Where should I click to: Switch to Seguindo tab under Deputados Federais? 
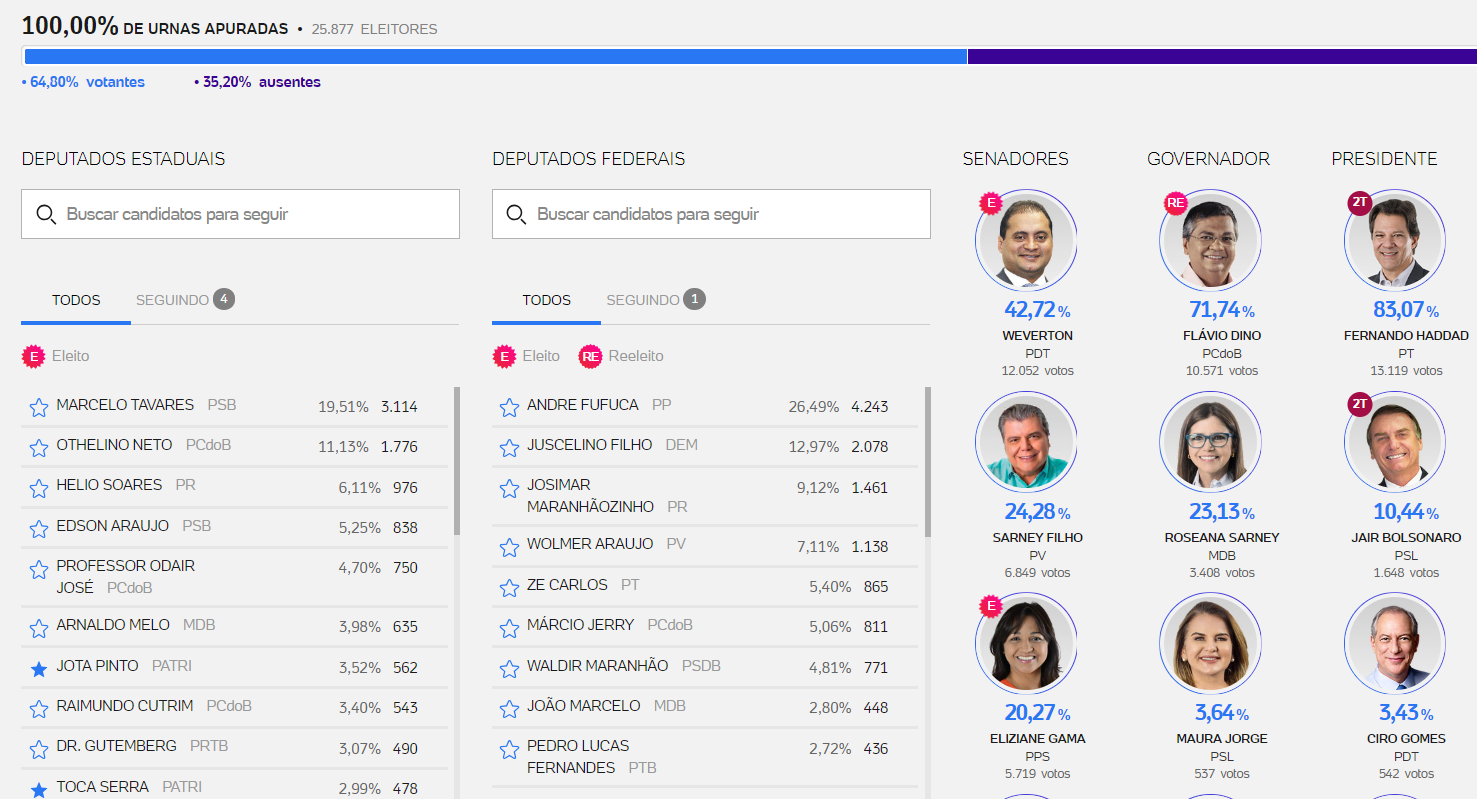click(655, 300)
